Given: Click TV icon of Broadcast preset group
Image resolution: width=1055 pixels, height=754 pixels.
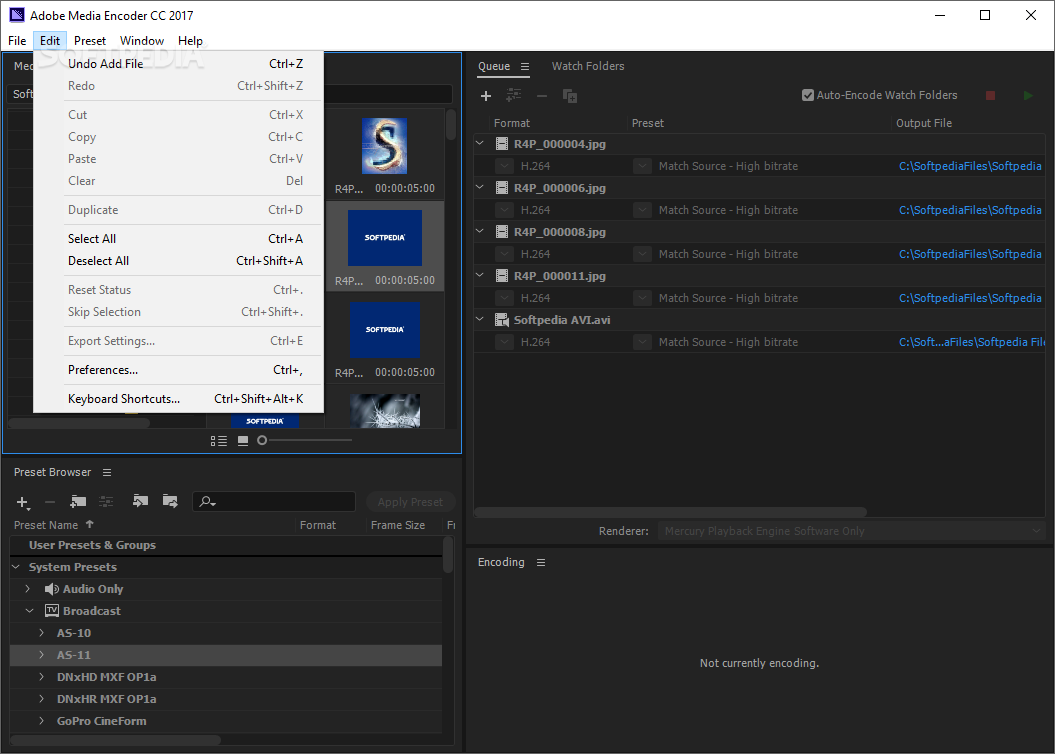Looking at the screenshot, I should [x=52, y=611].
